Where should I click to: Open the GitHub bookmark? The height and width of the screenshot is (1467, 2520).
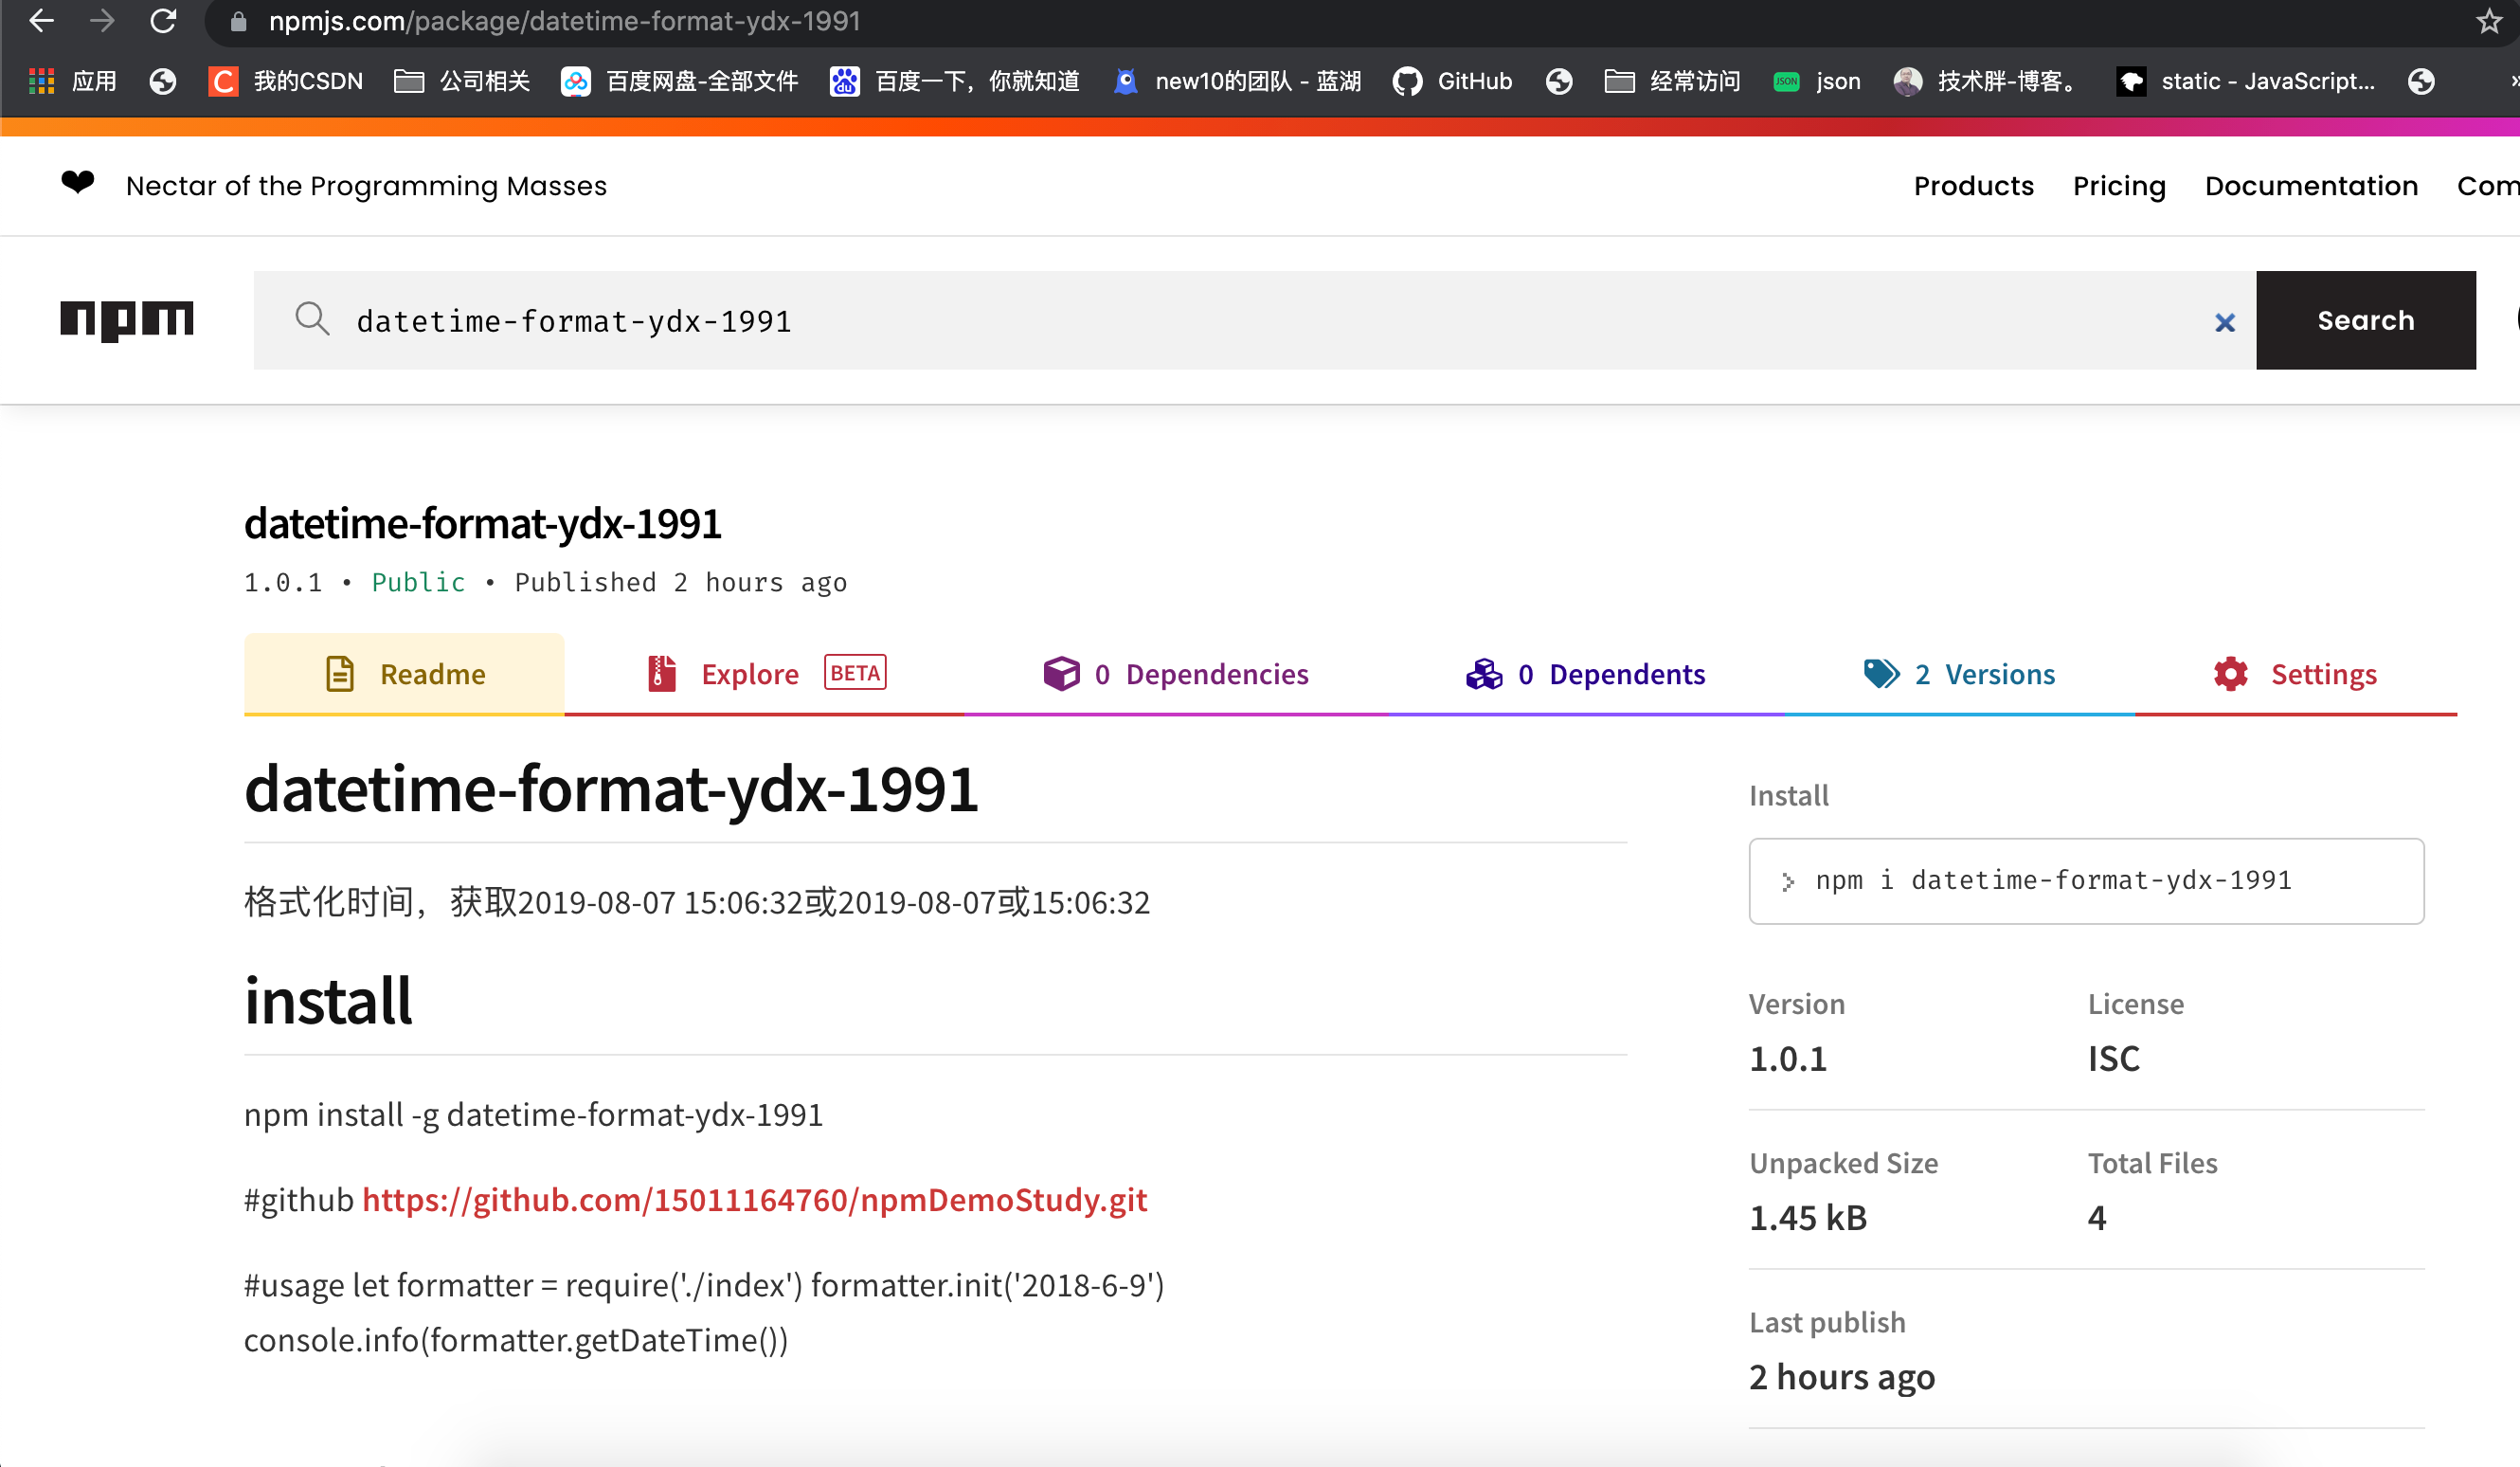[x=1453, y=81]
